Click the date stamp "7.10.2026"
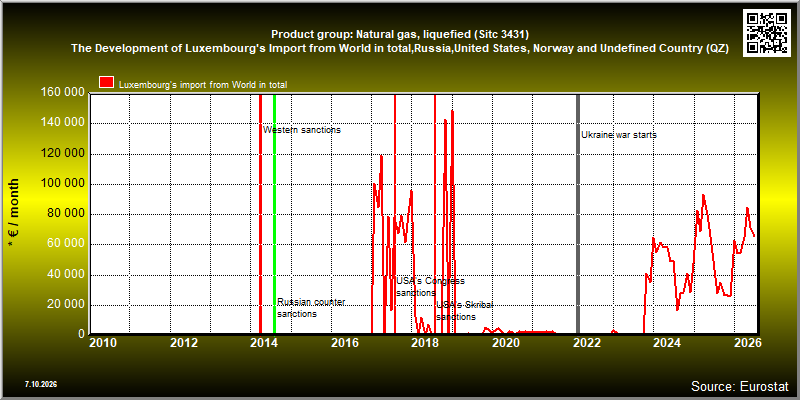The width and height of the screenshot is (800, 400). pos(41,384)
